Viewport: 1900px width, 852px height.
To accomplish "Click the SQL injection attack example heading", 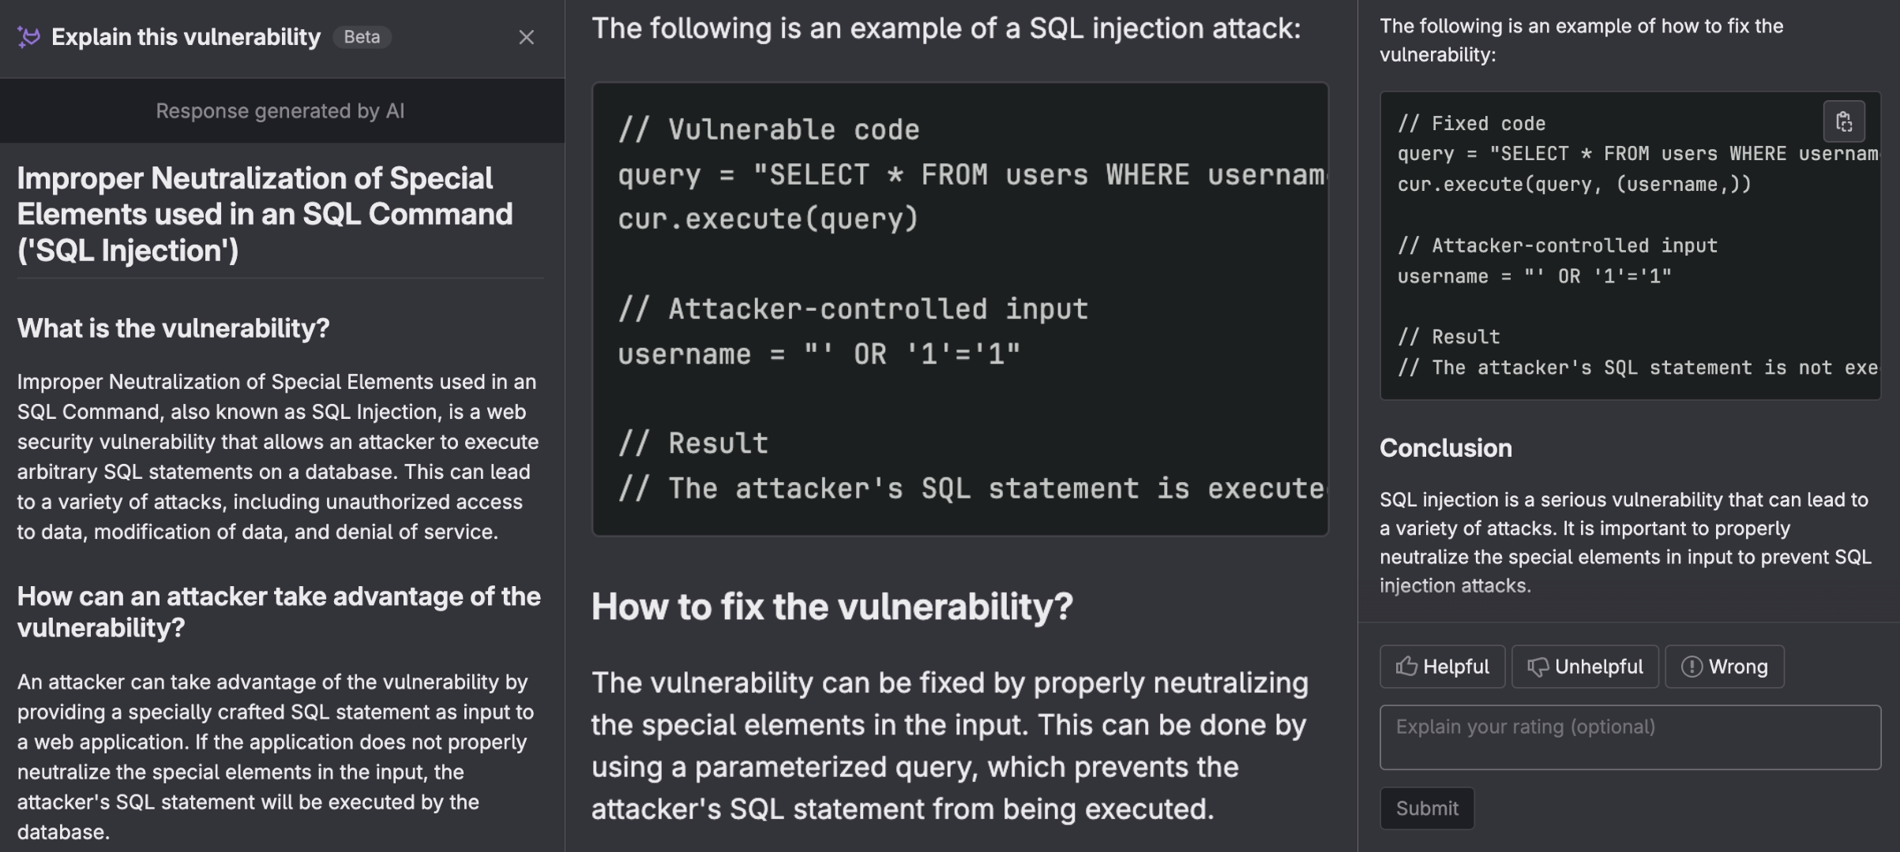I will (944, 27).
